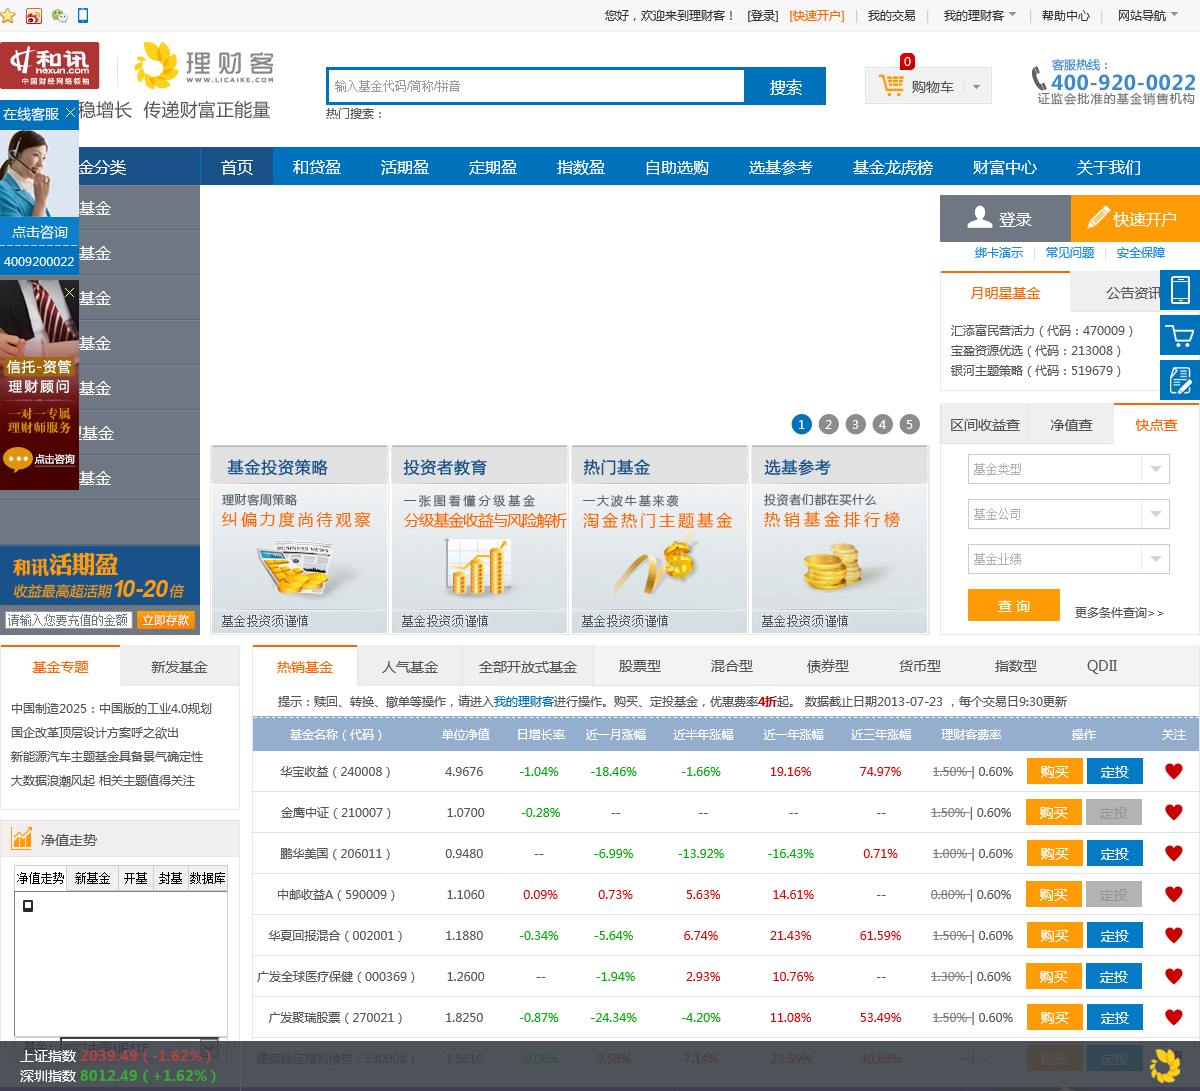Open the 基金类型 dropdown
The image size is (1200, 1091).
tap(1068, 468)
